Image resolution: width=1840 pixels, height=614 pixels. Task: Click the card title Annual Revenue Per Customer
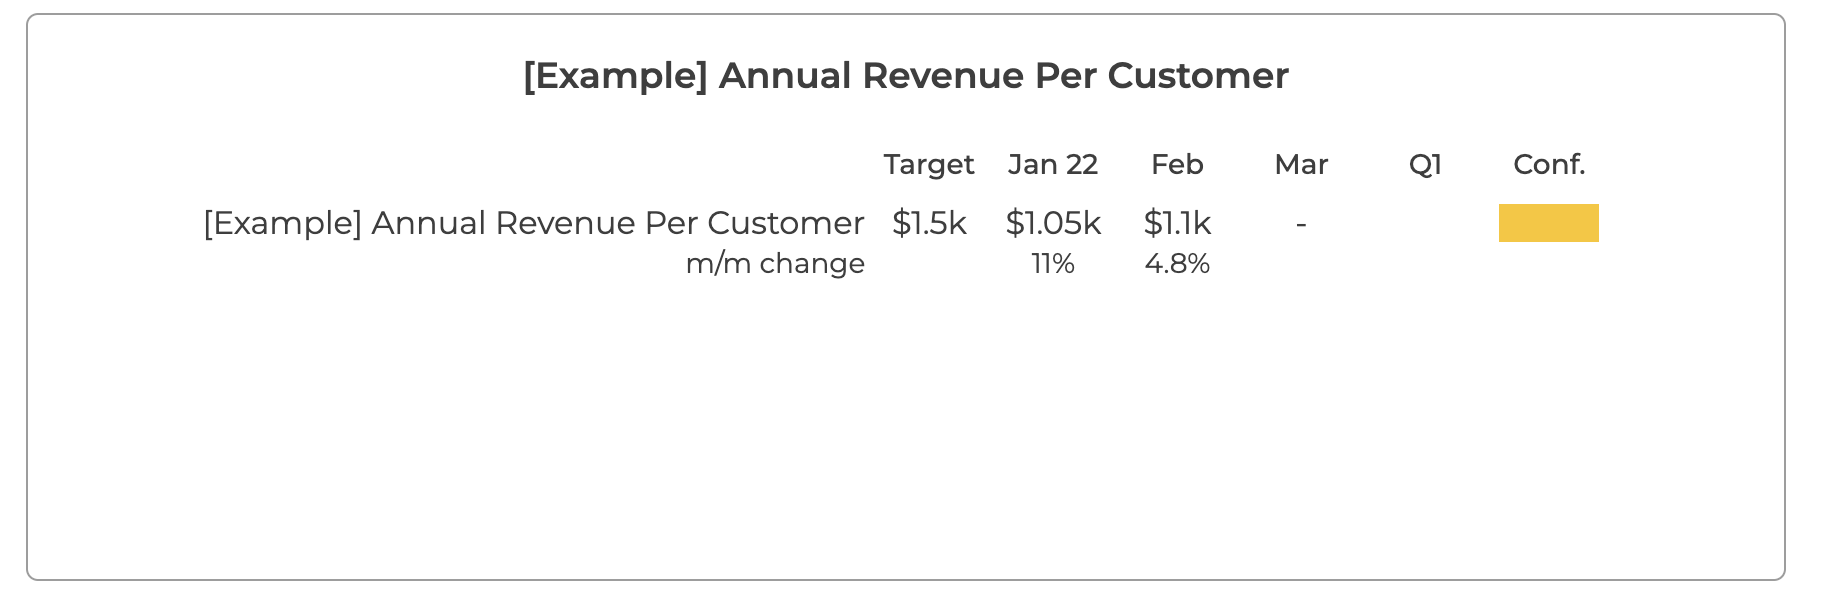pyautogui.click(x=906, y=76)
